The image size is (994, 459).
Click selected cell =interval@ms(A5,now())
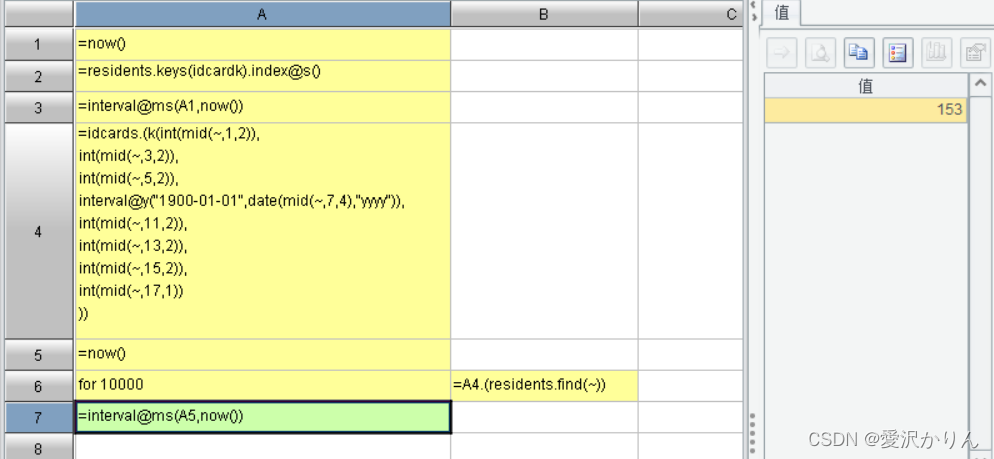262,417
